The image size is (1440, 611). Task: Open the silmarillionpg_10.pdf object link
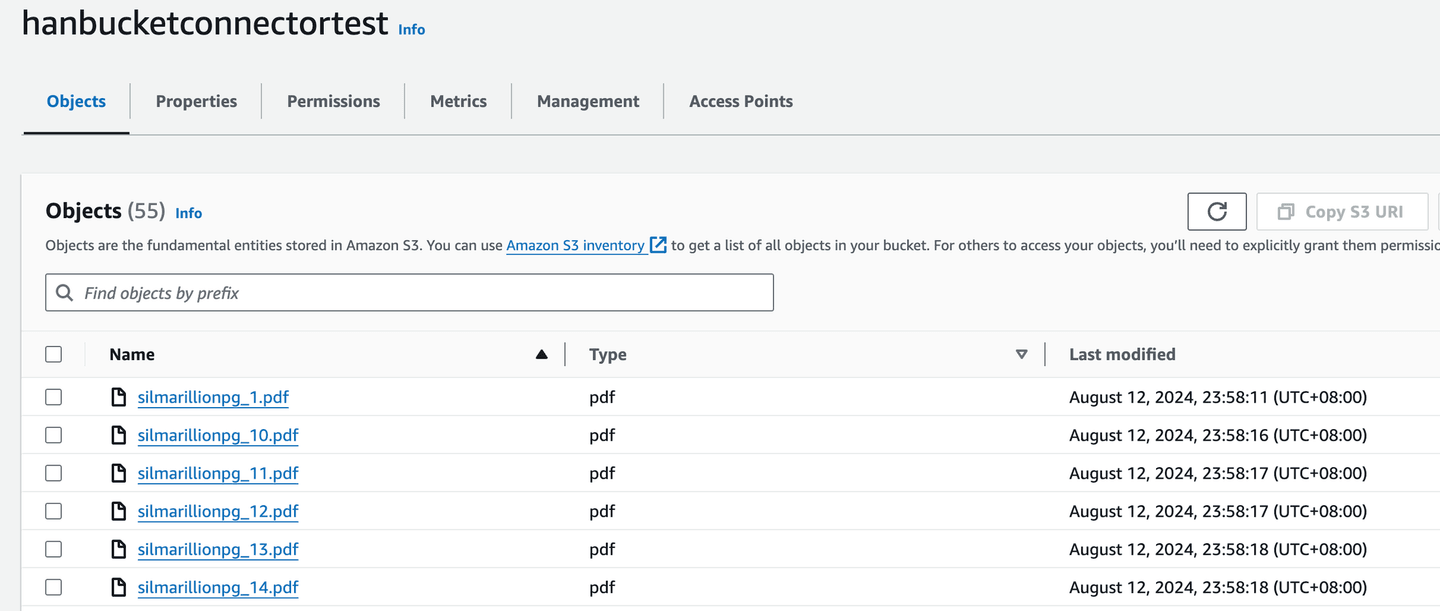pyautogui.click(x=218, y=436)
